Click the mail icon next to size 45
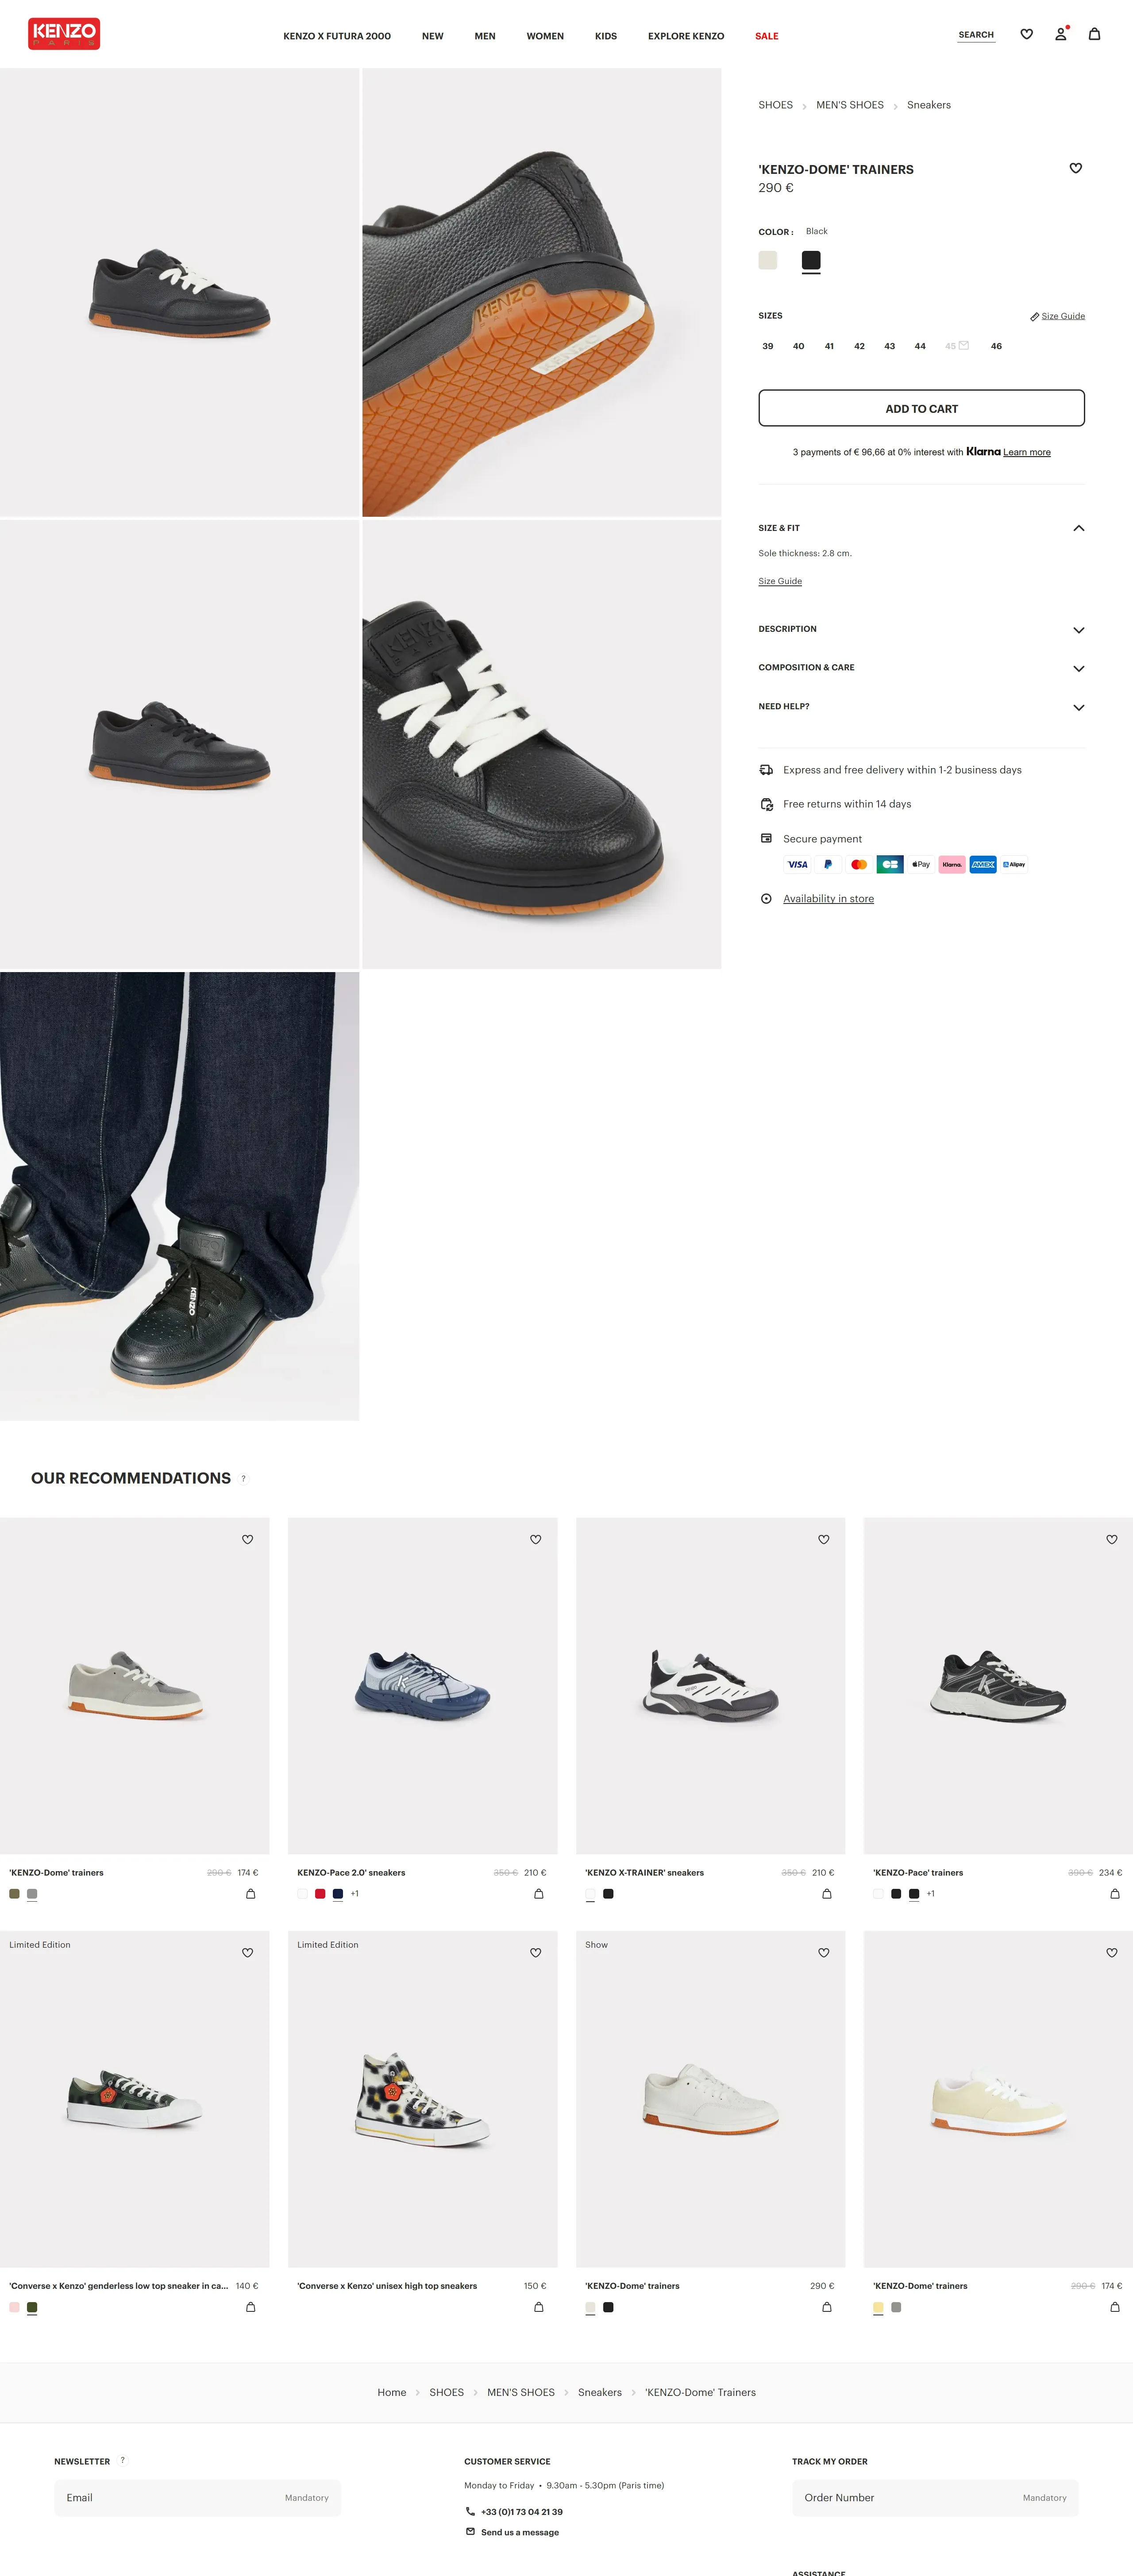This screenshot has width=1133, height=2576. tap(963, 346)
